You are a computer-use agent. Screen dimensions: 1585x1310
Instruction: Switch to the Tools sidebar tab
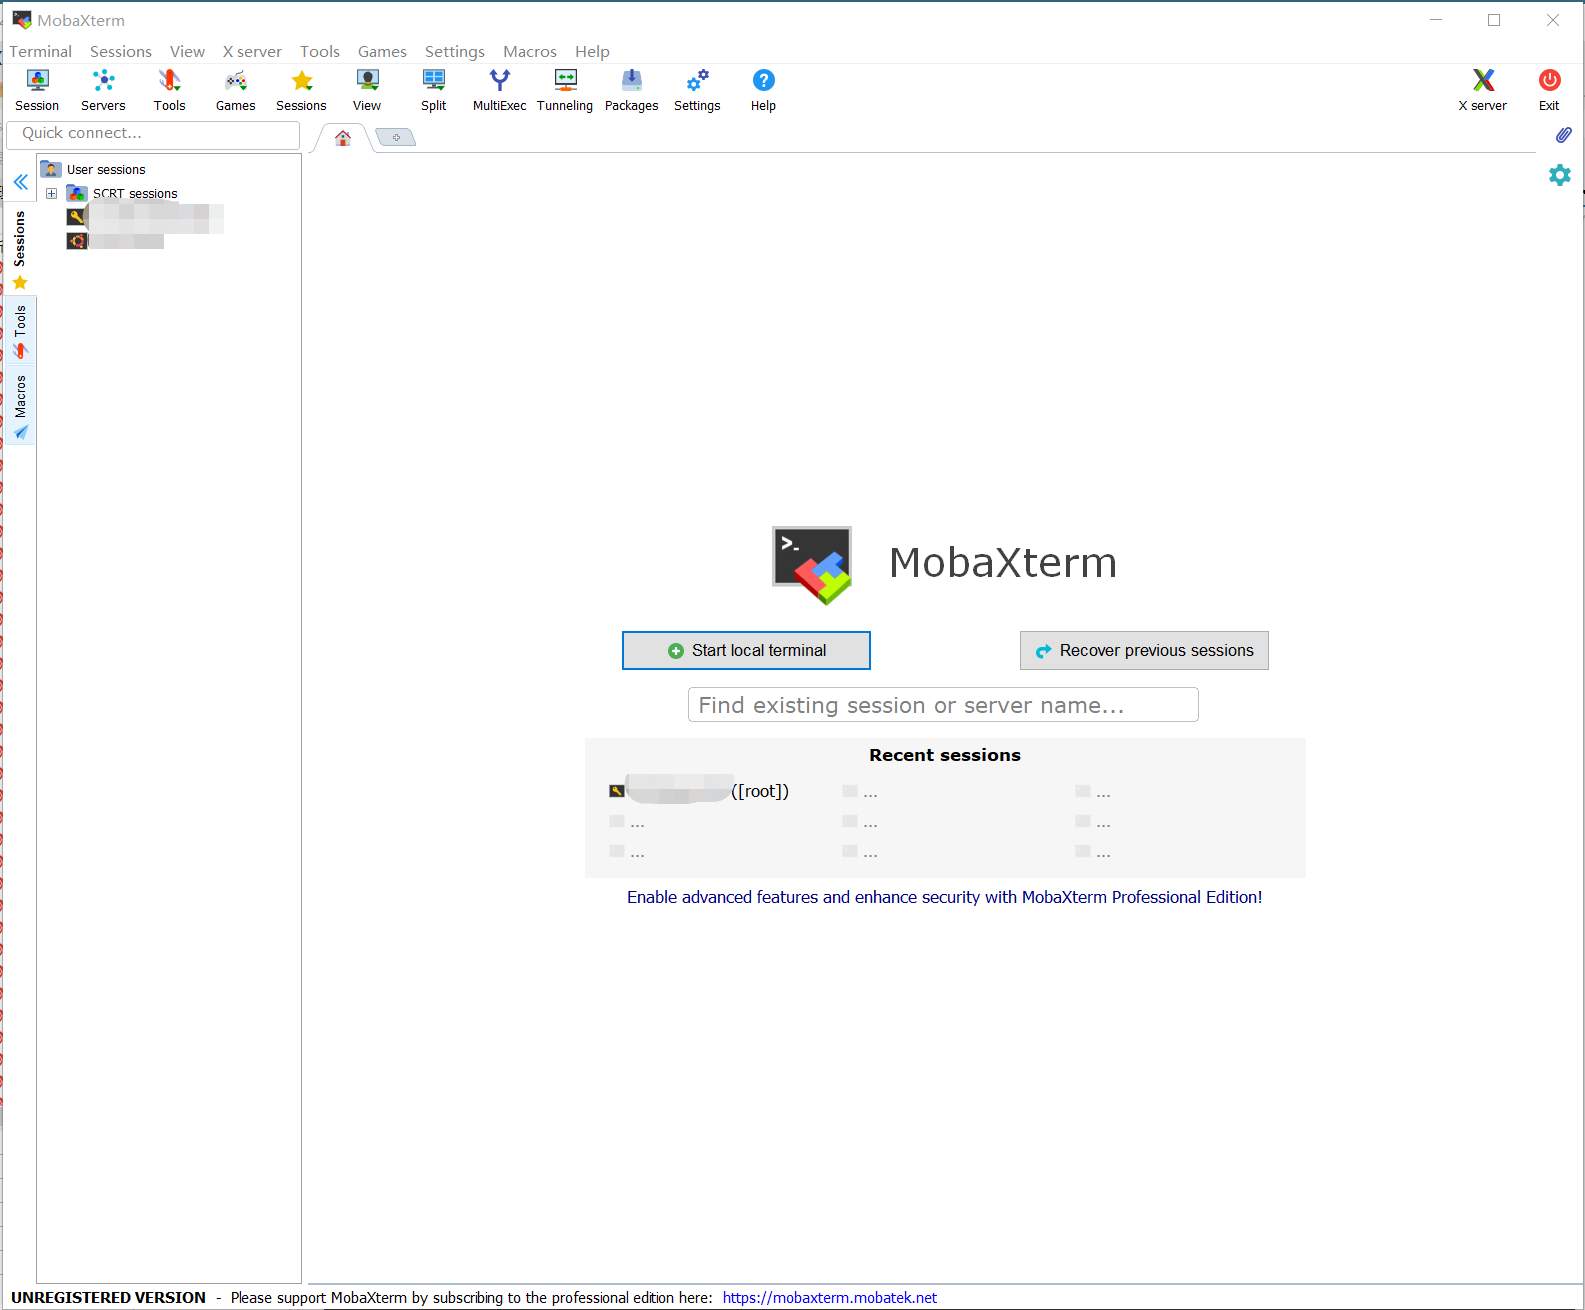(20, 332)
